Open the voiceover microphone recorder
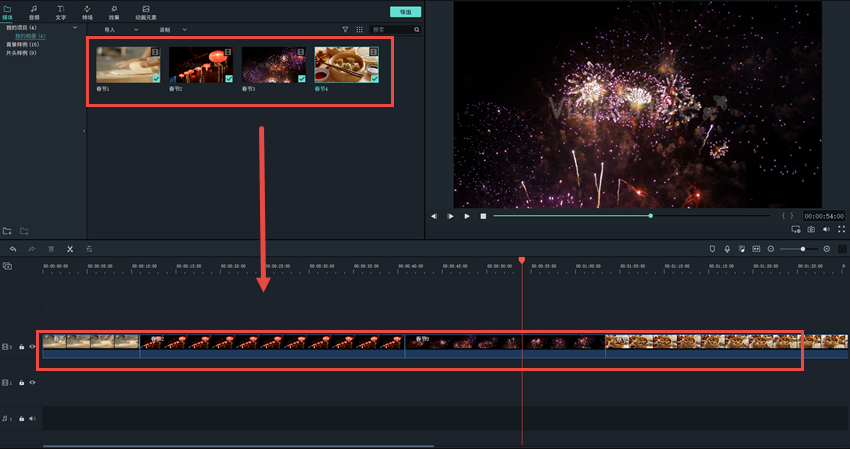 click(727, 248)
